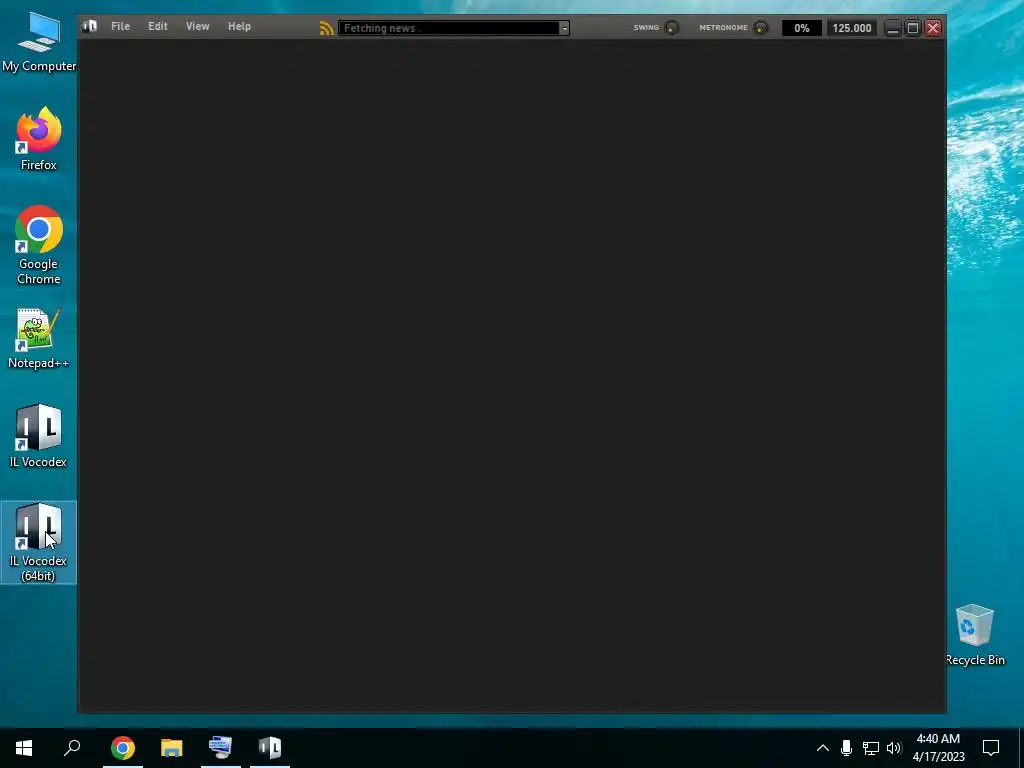1024x768 pixels.
Task: Adjust the Metronome knob
Action: pyautogui.click(x=760, y=27)
